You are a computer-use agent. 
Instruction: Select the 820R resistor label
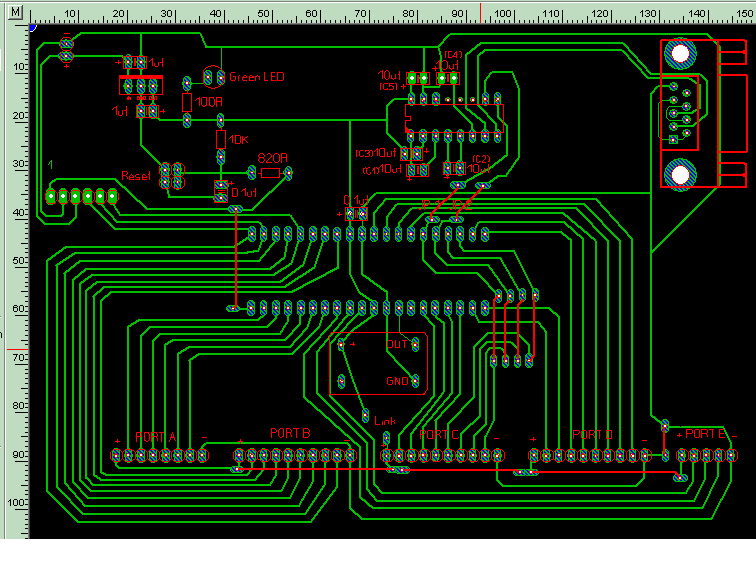(x=272, y=158)
